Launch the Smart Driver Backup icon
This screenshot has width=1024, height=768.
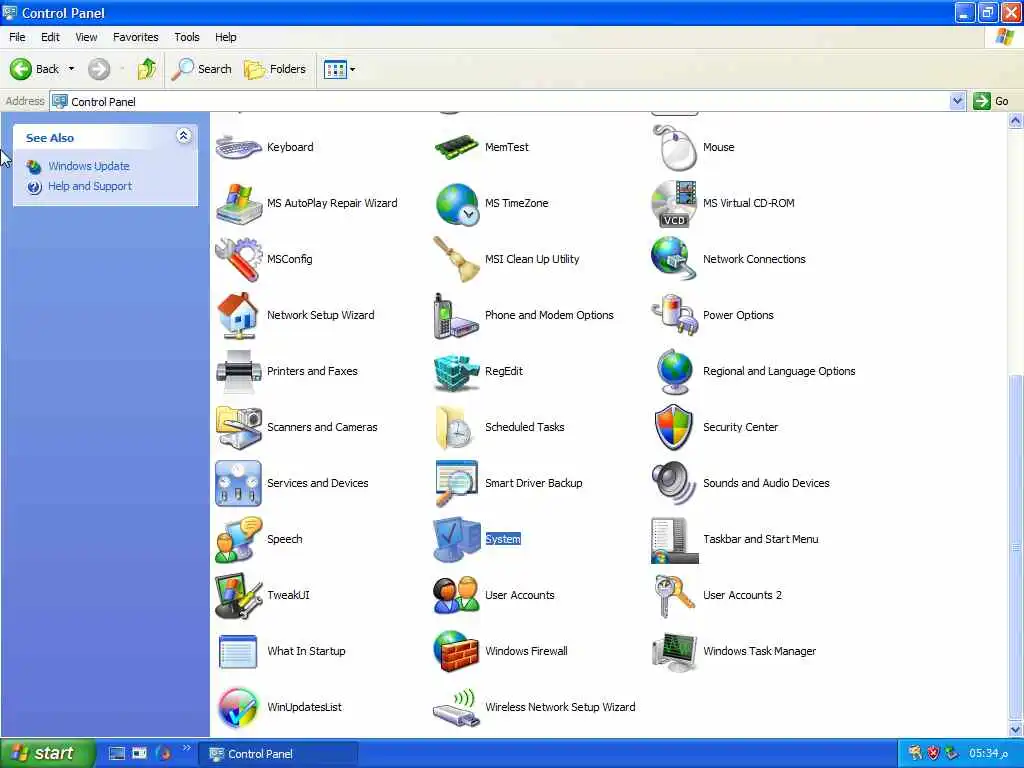pyautogui.click(x=456, y=483)
